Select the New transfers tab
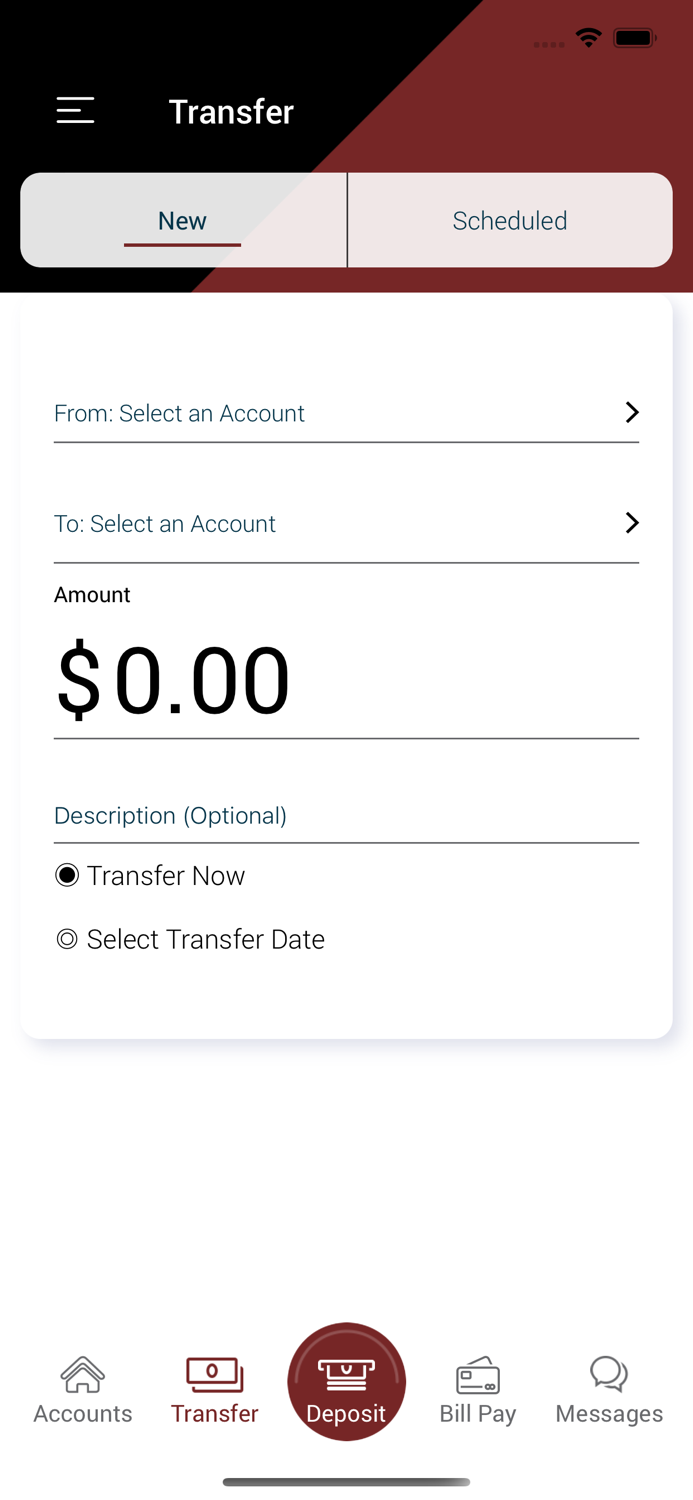The width and height of the screenshot is (693, 1500). 183,220
